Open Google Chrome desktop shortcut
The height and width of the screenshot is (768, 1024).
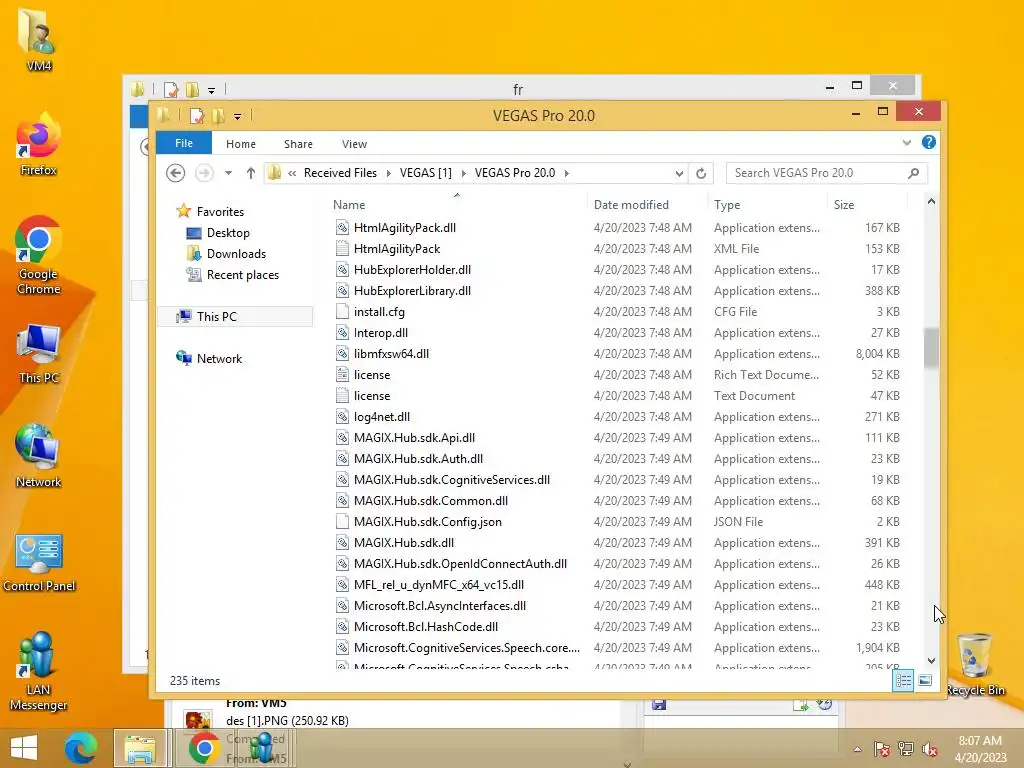[39, 256]
